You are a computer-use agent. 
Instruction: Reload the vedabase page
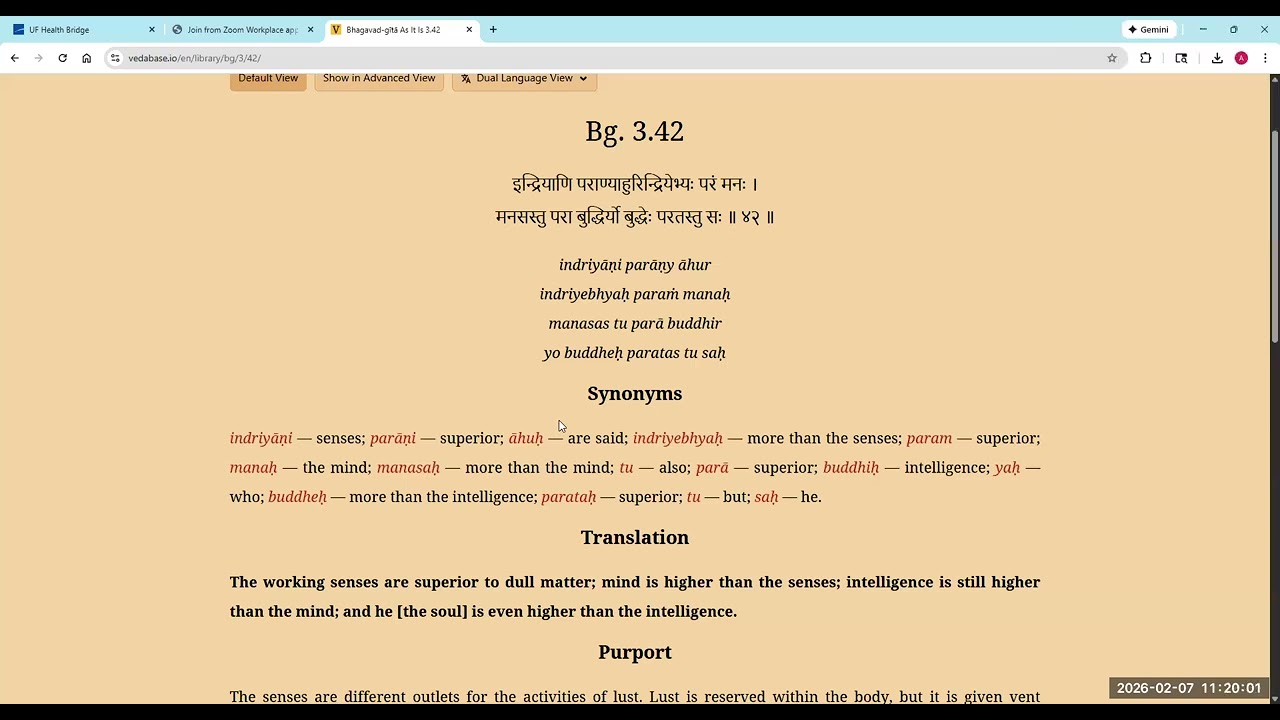pos(62,58)
